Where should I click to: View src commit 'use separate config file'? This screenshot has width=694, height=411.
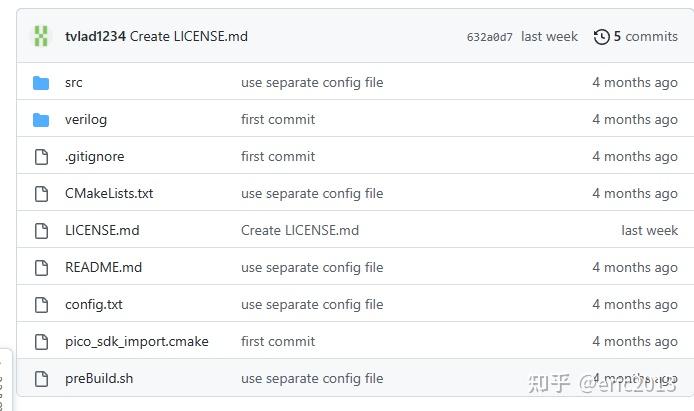[312, 83]
